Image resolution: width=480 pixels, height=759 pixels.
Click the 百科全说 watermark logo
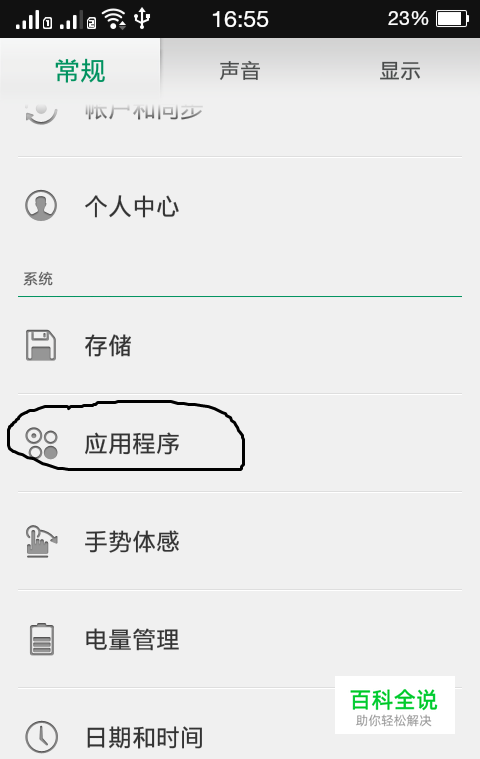pyautogui.click(x=395, y=705)
